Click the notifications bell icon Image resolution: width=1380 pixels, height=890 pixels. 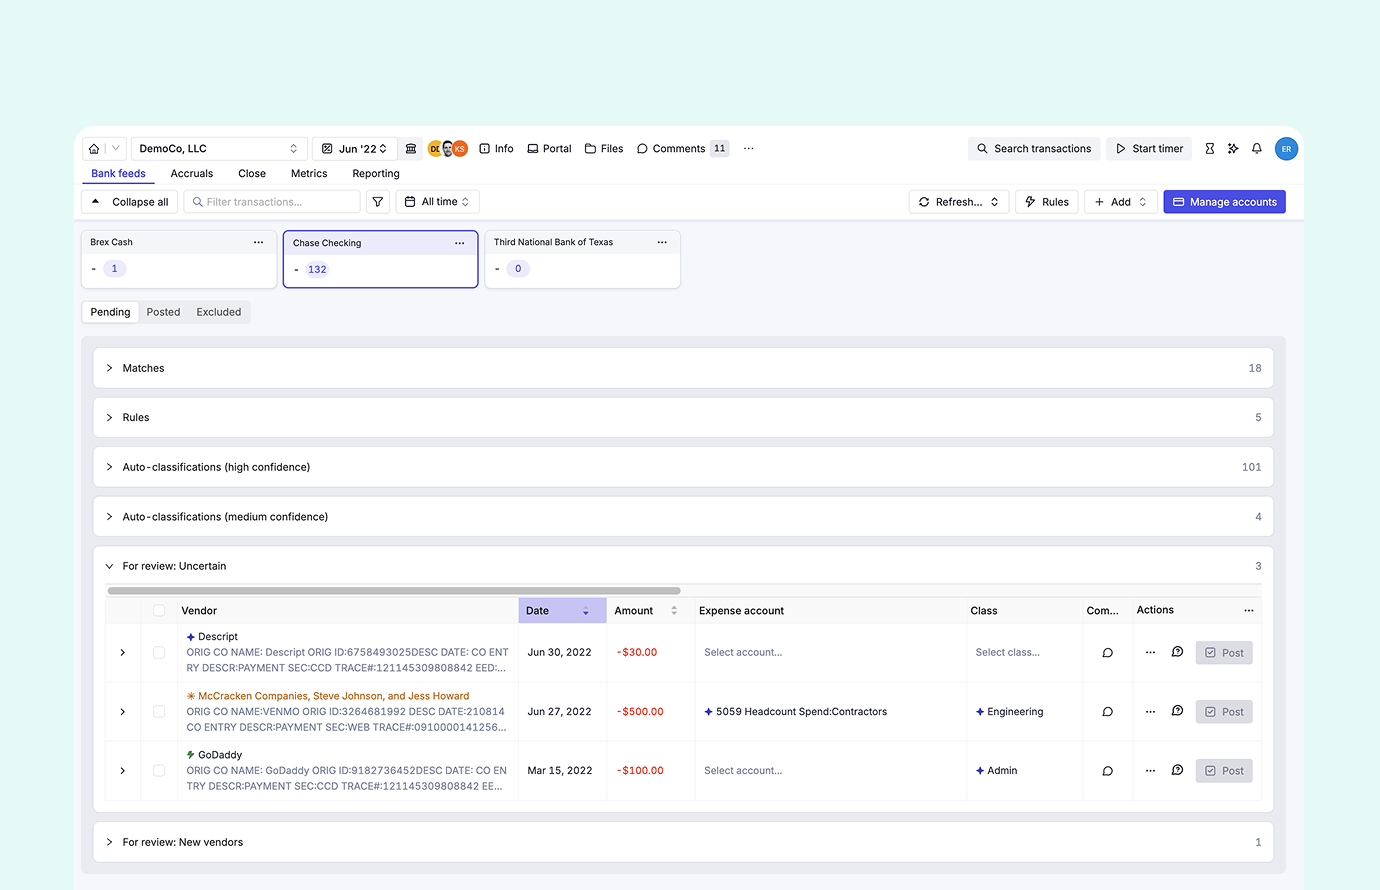pyautogui.click(x=1257, y=149)
